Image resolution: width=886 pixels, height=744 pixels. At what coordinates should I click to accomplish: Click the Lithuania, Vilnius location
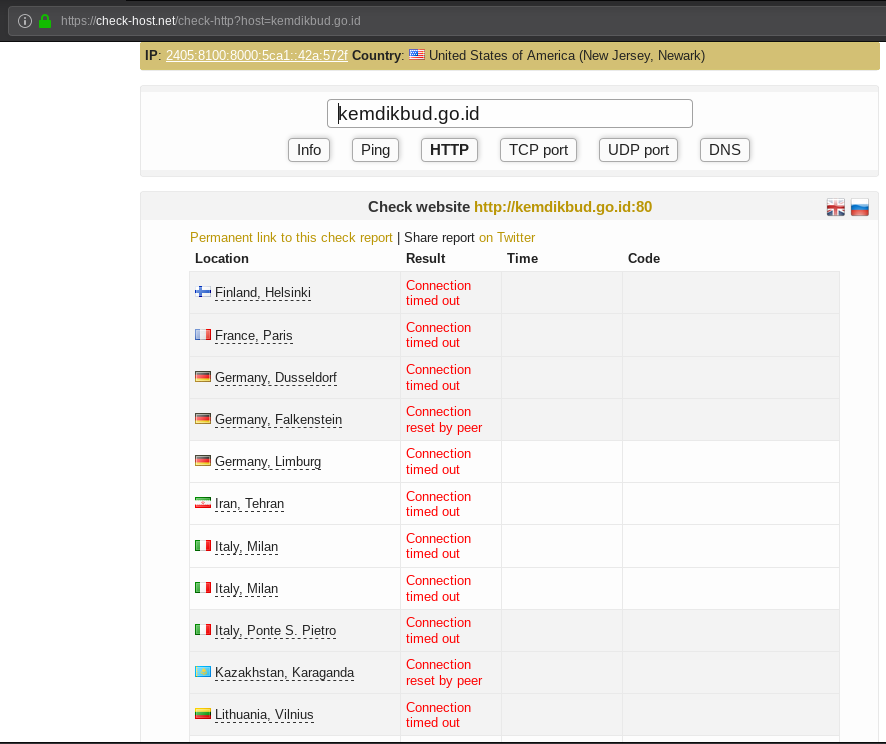[264, 715]
